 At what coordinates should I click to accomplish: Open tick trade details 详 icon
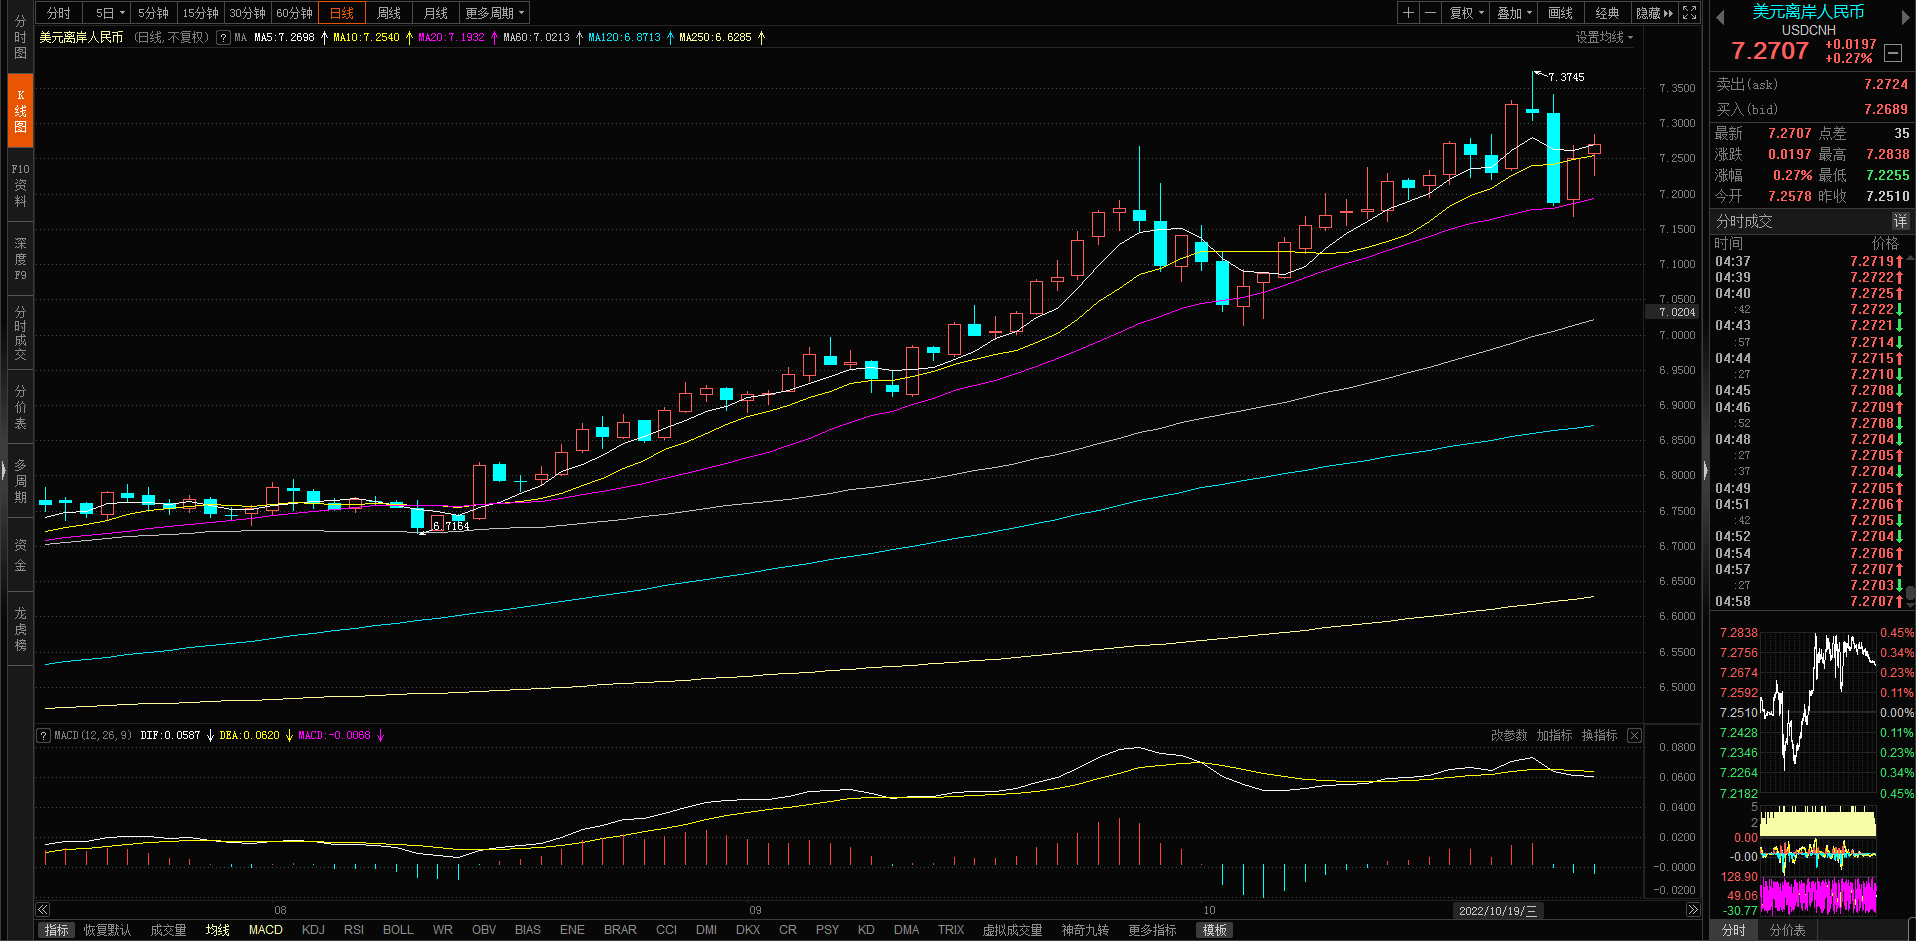1900,221
